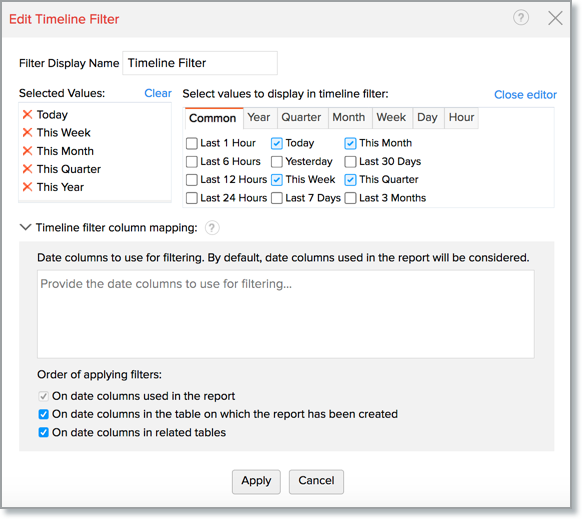Screen dimensions: 582x519
Task: Collapse Timeline filter column mapping section
Action: 25,227
